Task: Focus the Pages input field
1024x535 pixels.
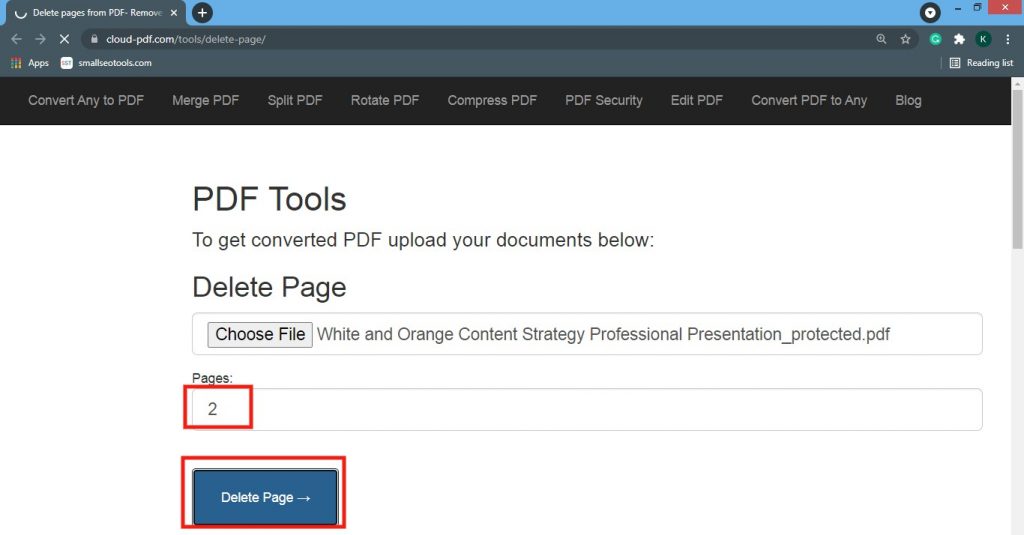Action: pos(587,410)
